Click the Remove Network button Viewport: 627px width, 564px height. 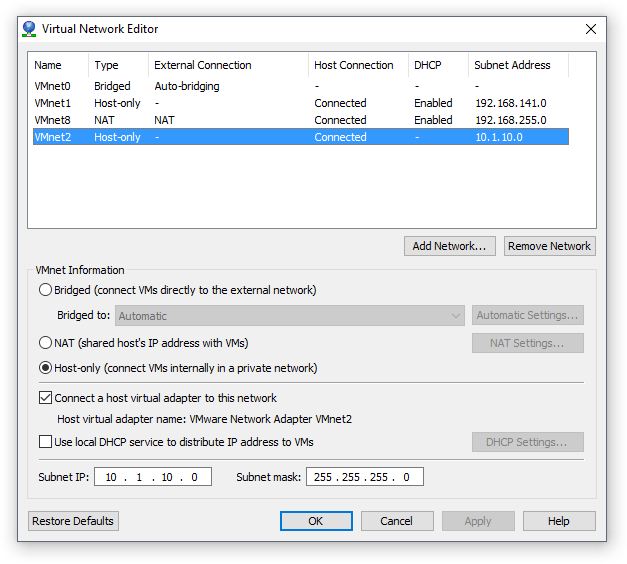(549, 246)
